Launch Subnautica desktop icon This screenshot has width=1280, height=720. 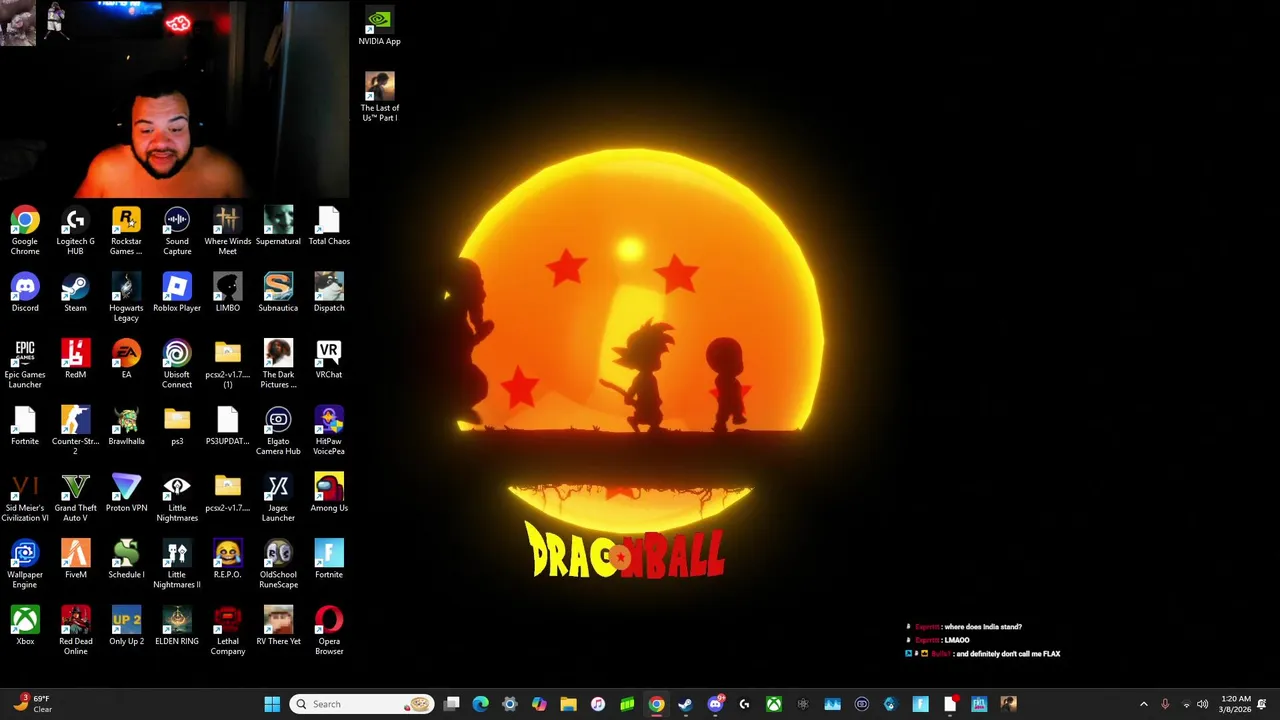click(278, 293)
